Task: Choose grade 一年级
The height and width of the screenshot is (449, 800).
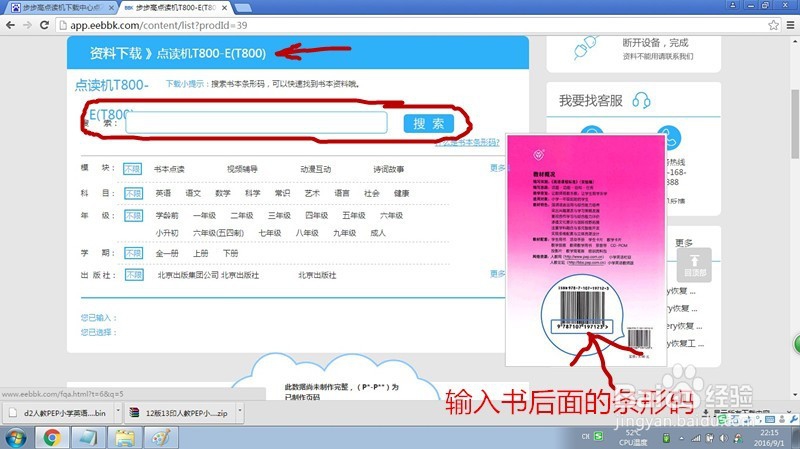Action: pyautogui.click(x=205, y=215)
